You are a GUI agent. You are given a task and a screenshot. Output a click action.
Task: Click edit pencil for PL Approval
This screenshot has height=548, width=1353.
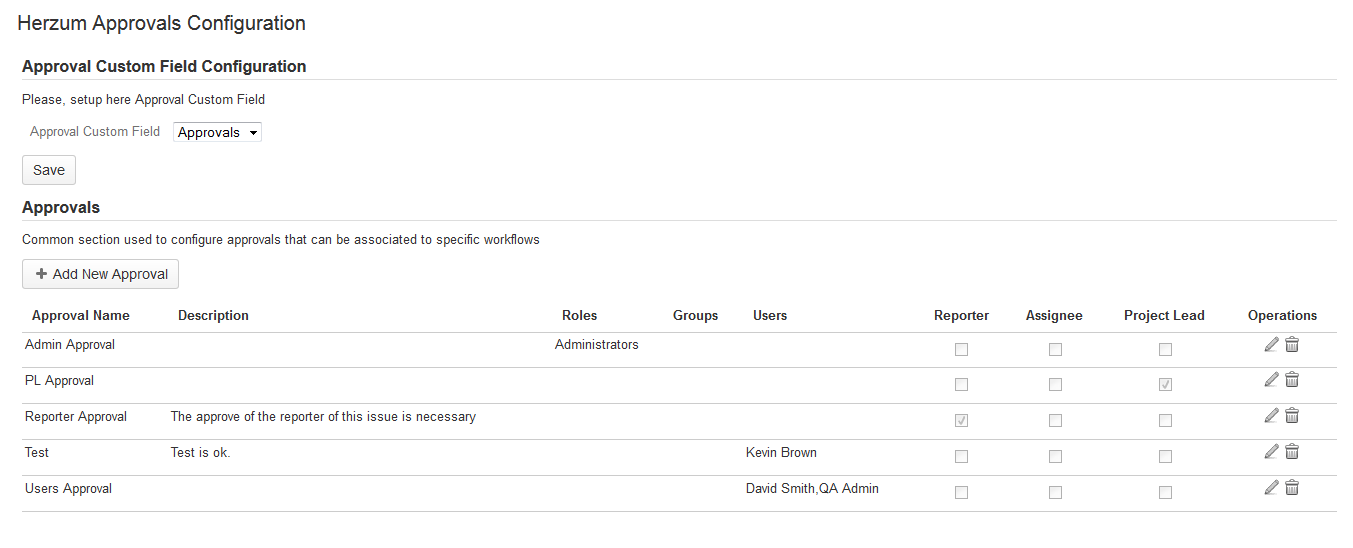point(1271,380)
